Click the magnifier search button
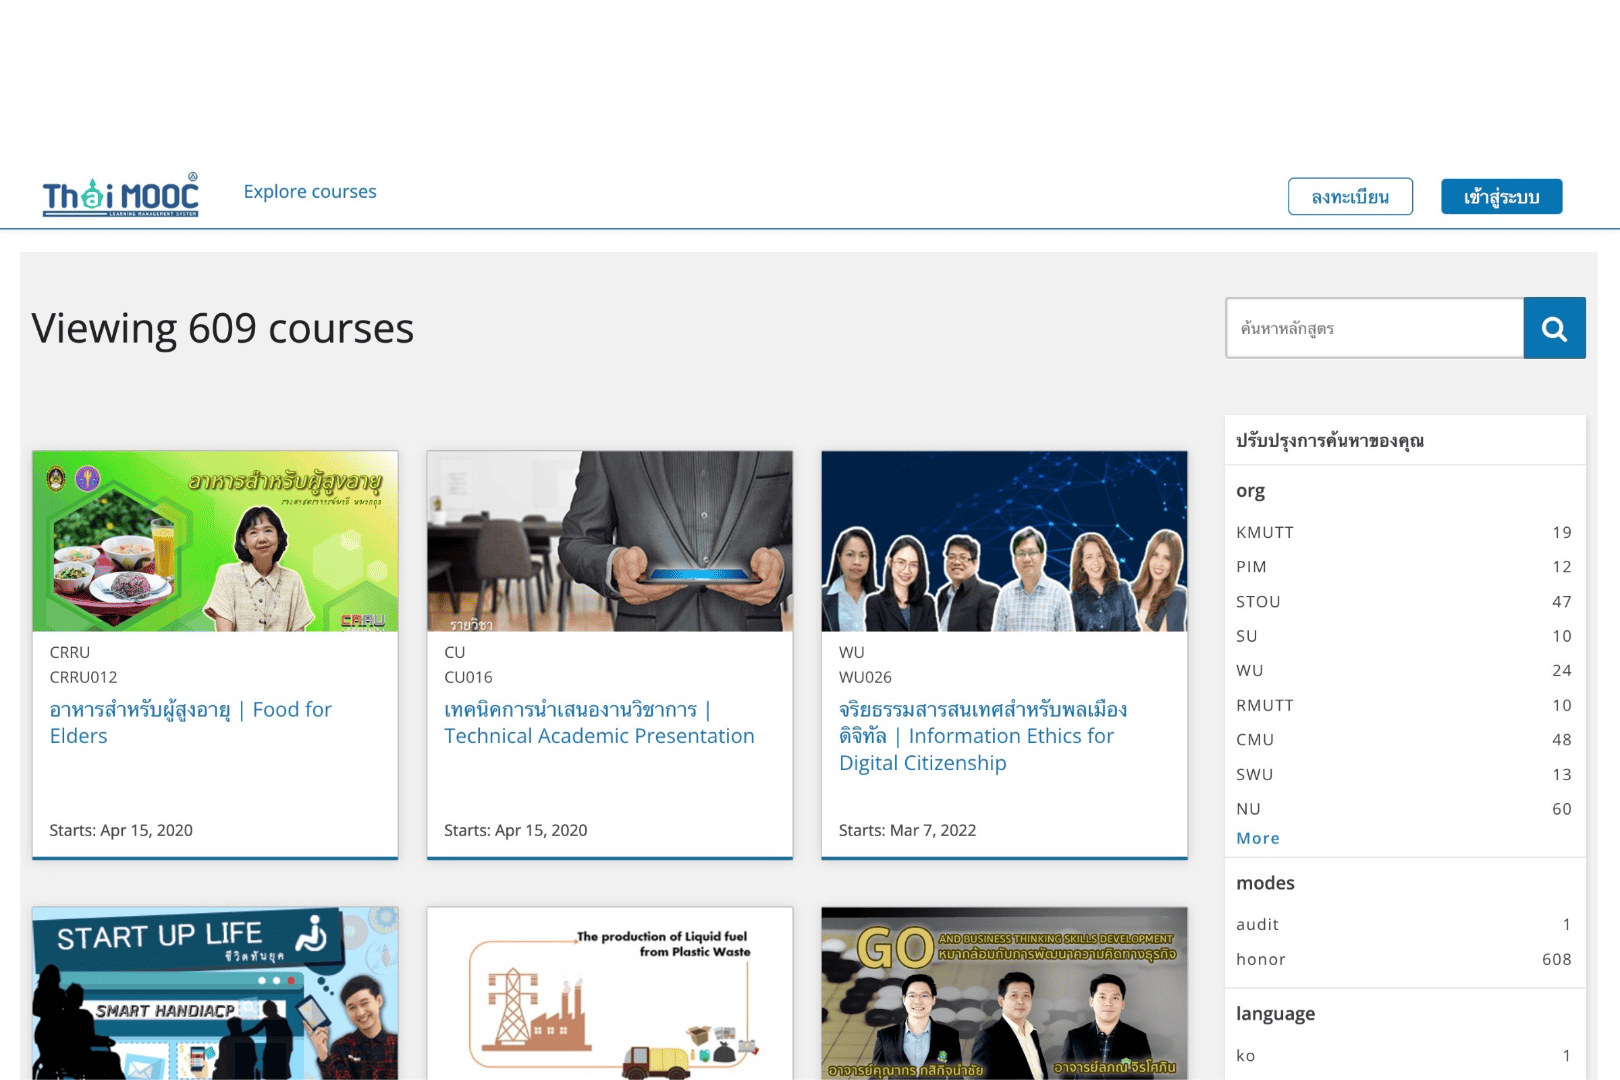This screenshot has height=1080, width=1620. (1554, 328)
